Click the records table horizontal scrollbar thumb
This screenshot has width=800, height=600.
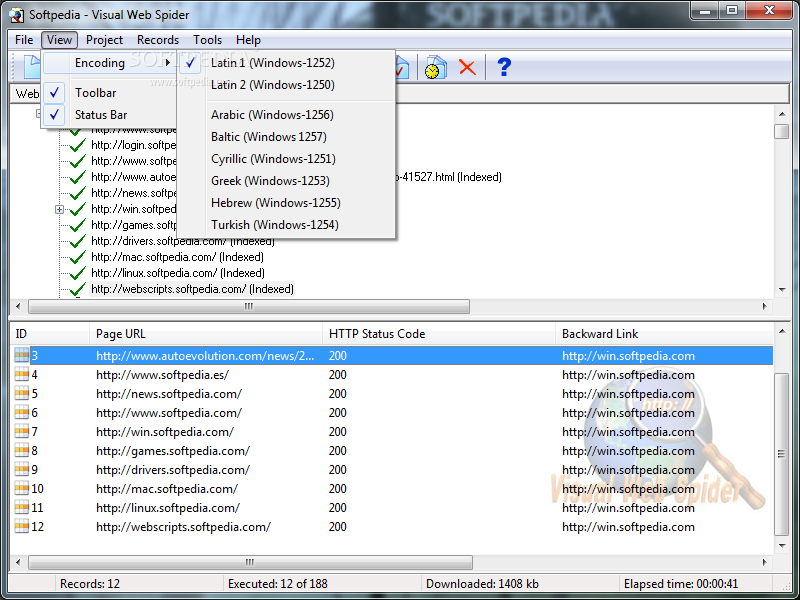coord(250,562)
